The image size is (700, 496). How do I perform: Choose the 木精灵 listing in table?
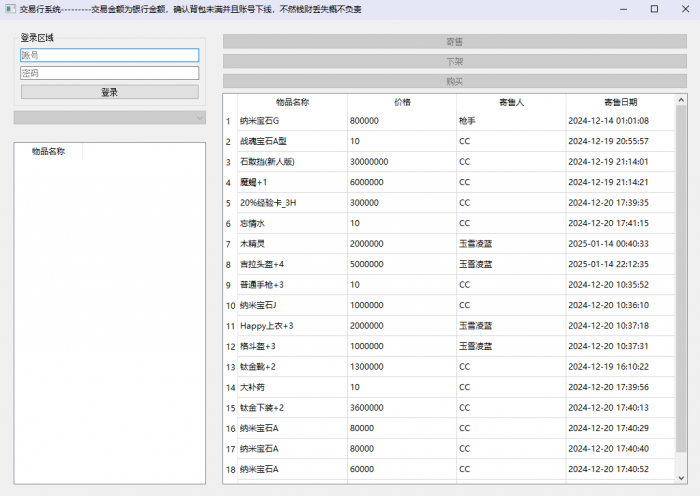point(291,244)
